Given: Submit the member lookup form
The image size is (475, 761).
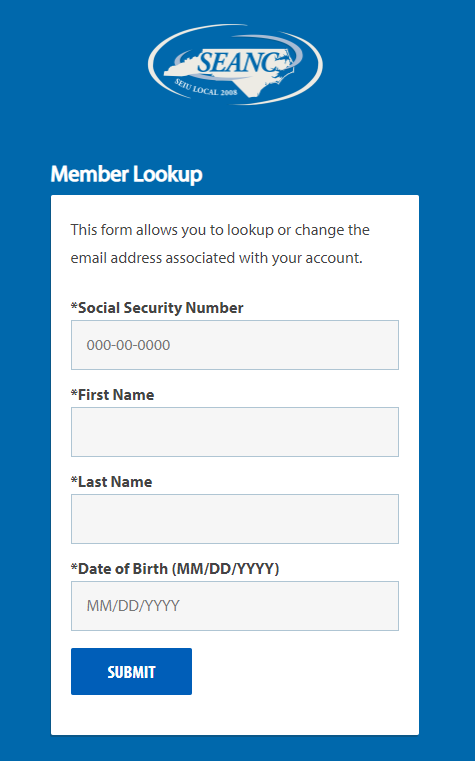Looking at the screenshot, I should [131, 671].
